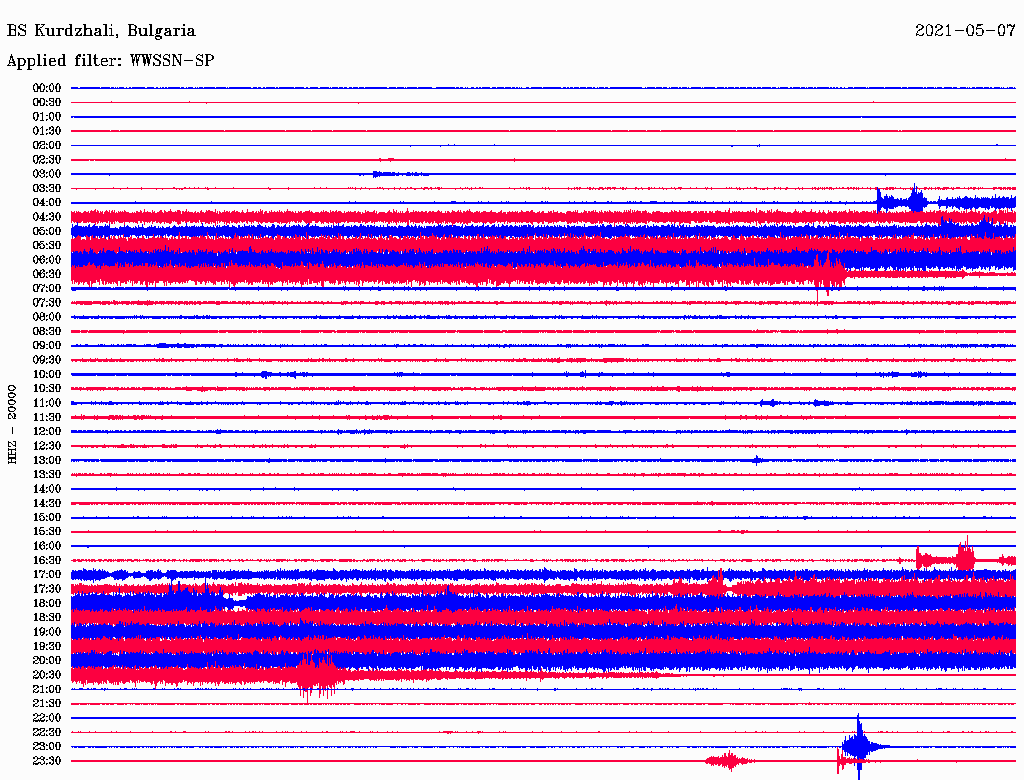Click the '21:00' time label
The height and width of the screenshot is (780, 1024).
pyautogui.click(x=47, y=689)
